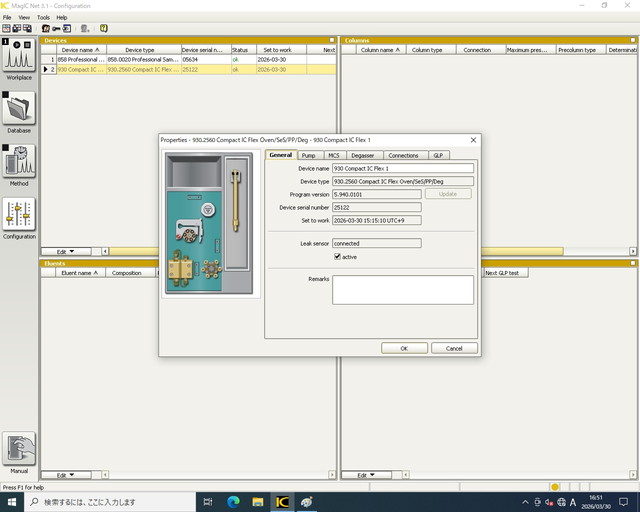Sort devices by the Device type column

(140, 49)
